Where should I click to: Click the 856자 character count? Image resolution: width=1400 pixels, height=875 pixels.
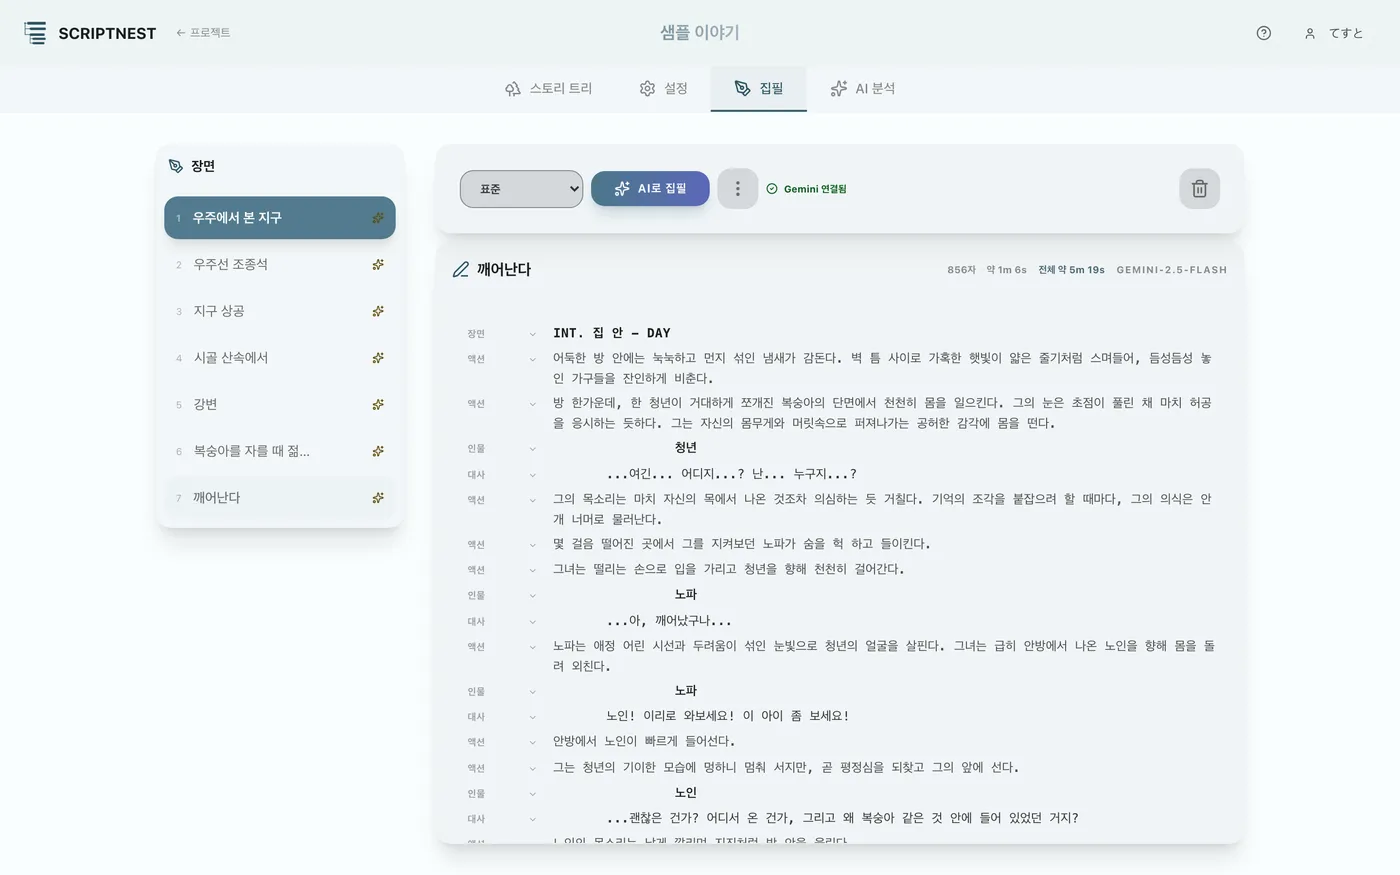961,270
